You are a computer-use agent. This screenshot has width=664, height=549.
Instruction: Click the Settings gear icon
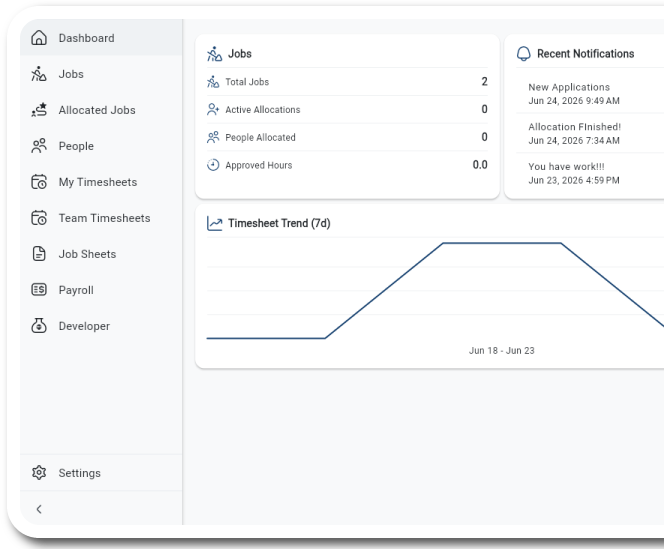[x=39, y=472]
